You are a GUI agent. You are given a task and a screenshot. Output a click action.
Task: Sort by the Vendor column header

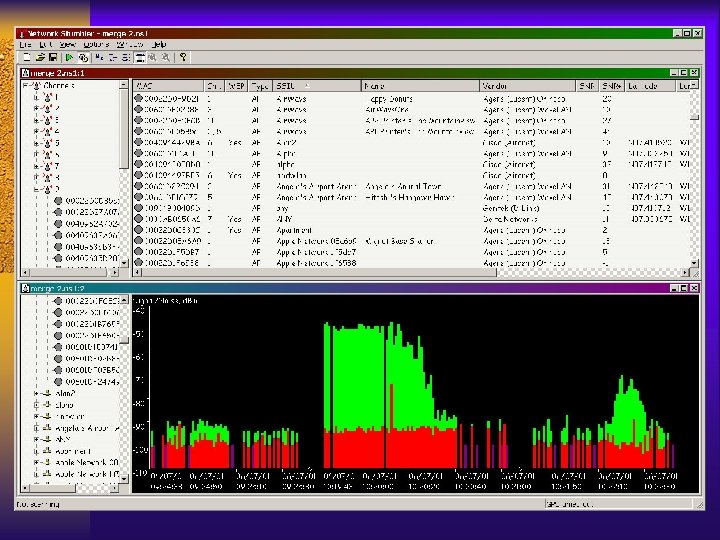(x=527, y=86)
